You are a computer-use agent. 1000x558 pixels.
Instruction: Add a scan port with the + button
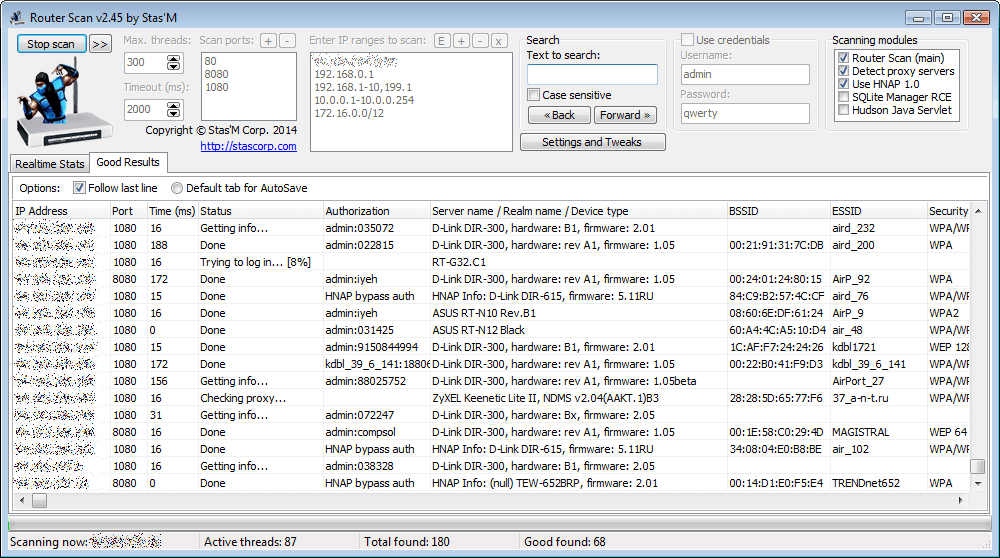(x=268, y=41)
